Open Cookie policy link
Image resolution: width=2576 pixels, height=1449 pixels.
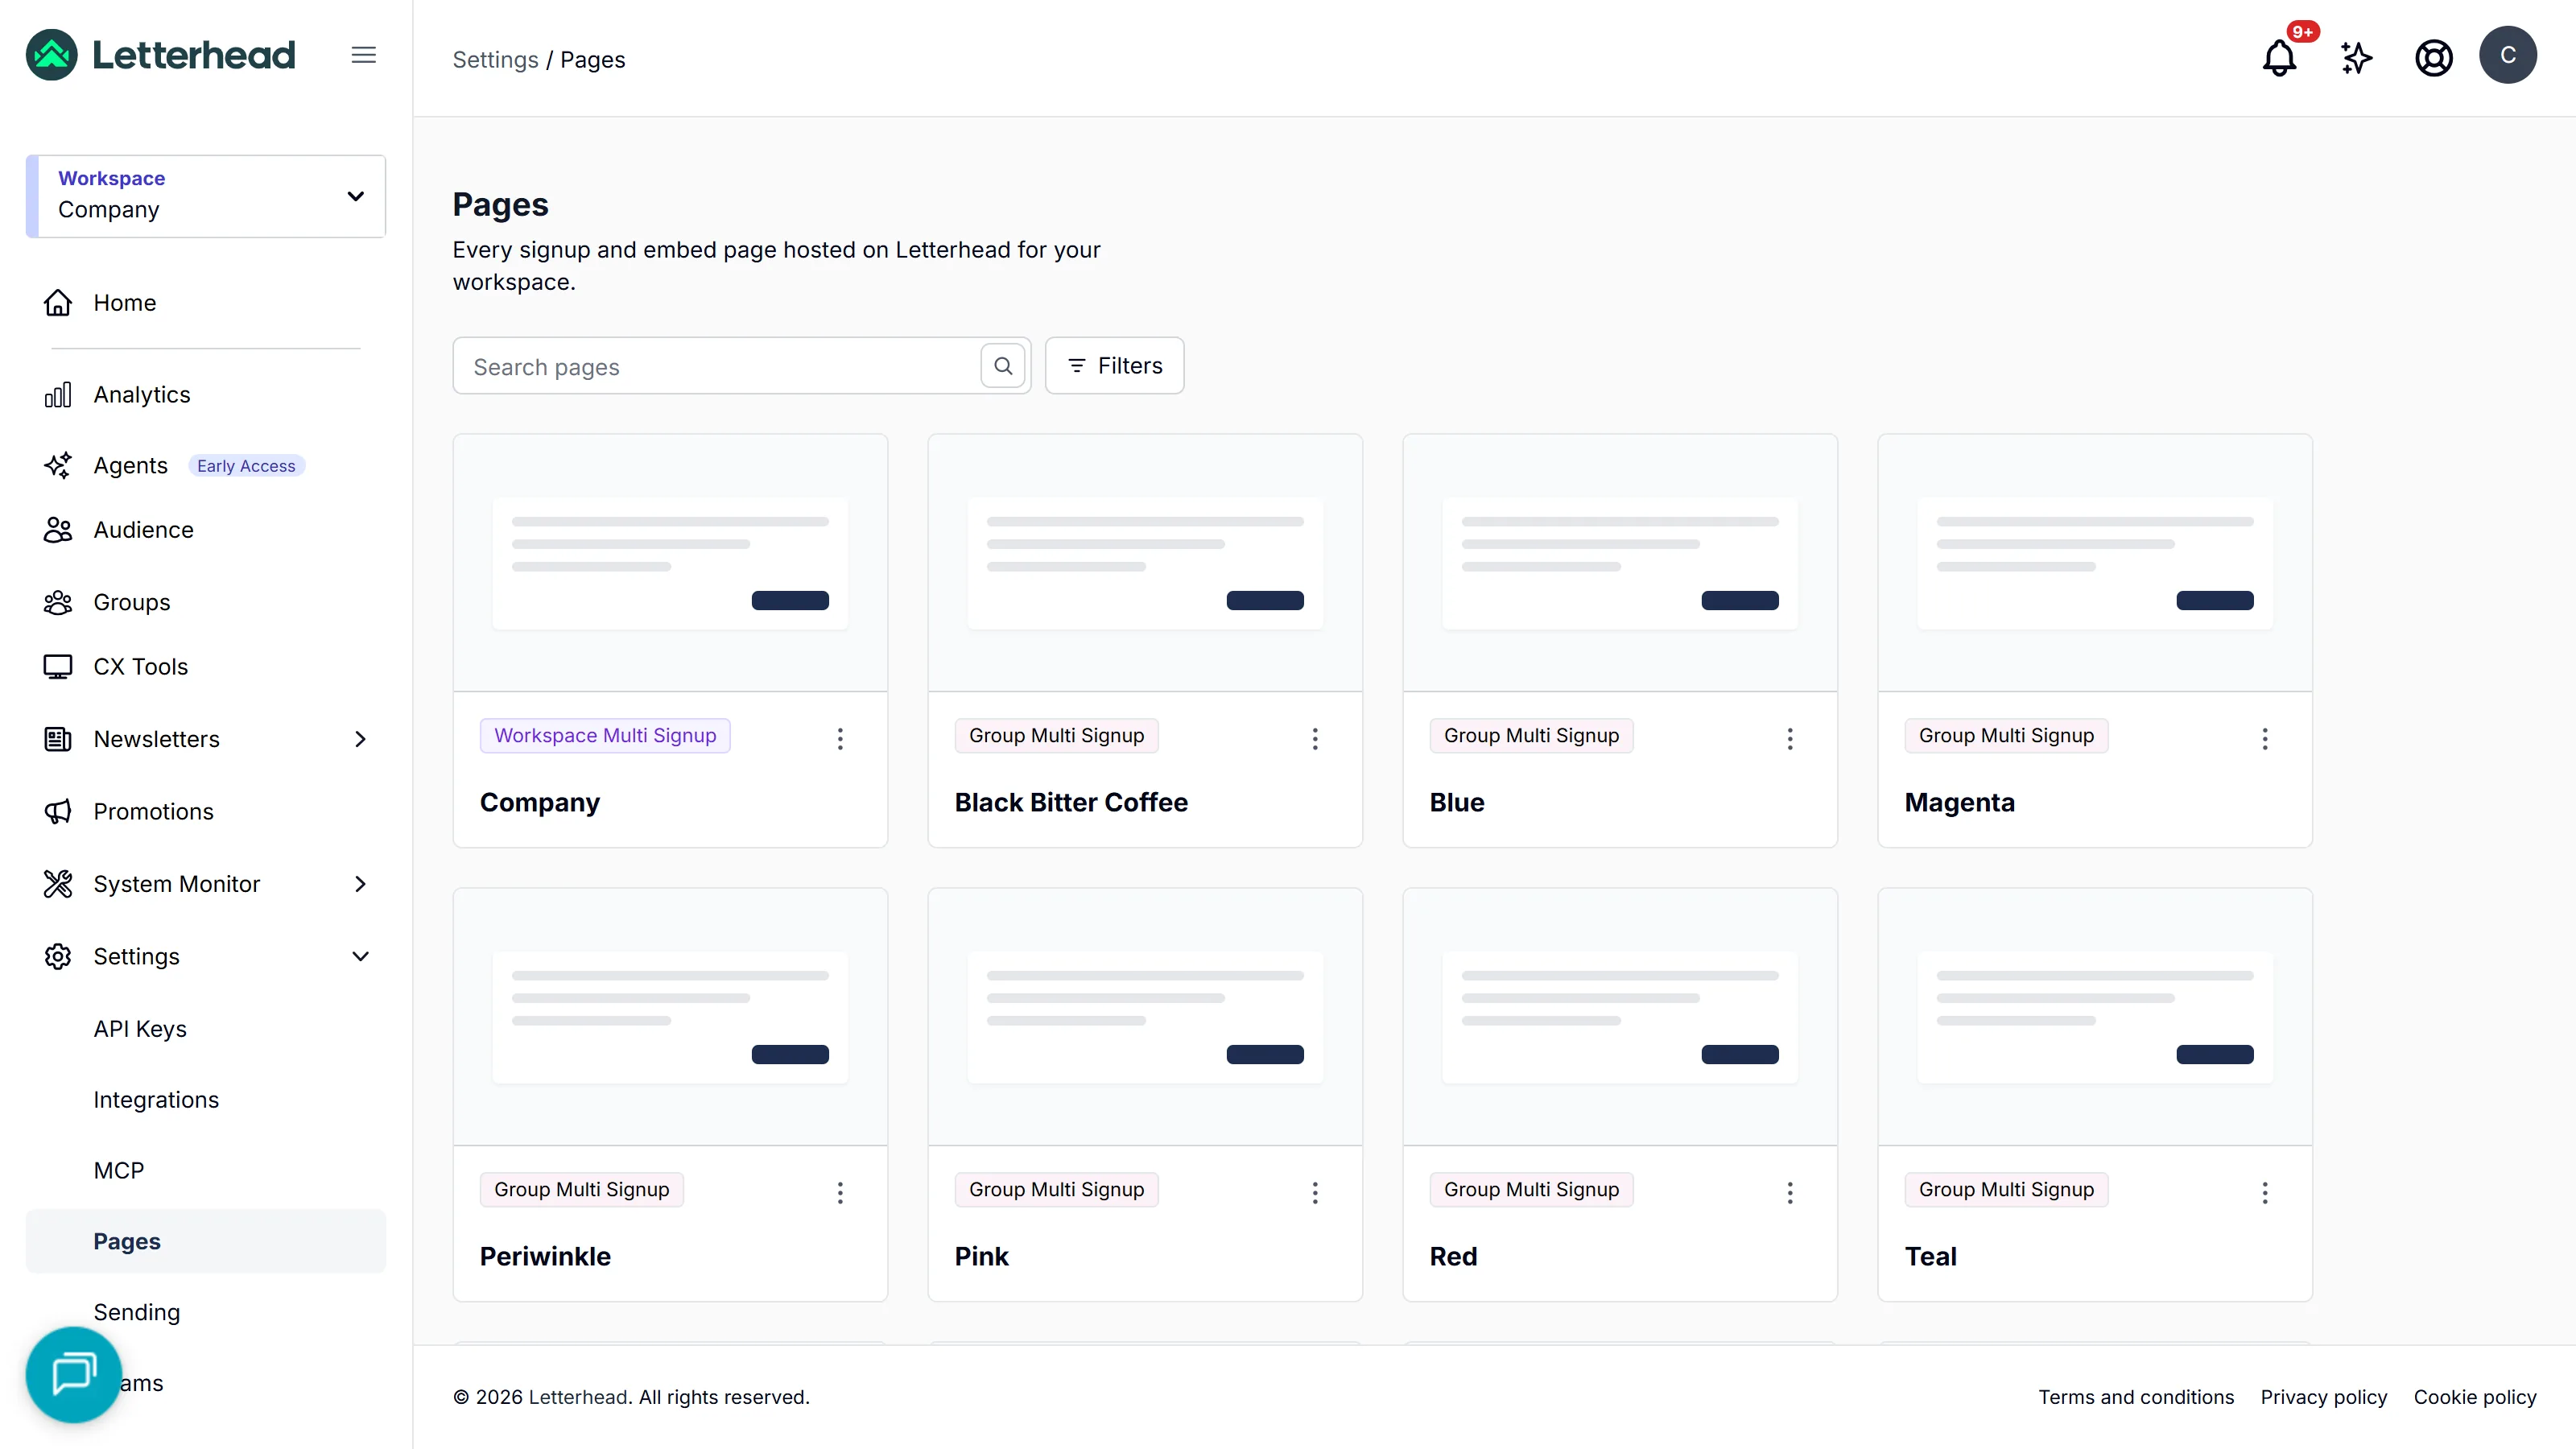[2475, 1397]
